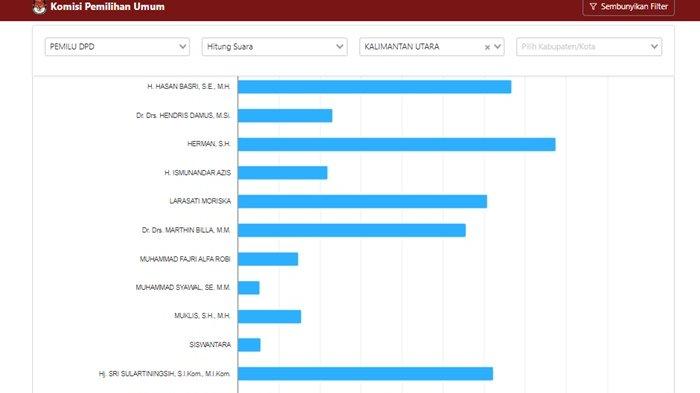Open the Hitung Suara dropdown
The image size is (700, 393).
[275, 46]
